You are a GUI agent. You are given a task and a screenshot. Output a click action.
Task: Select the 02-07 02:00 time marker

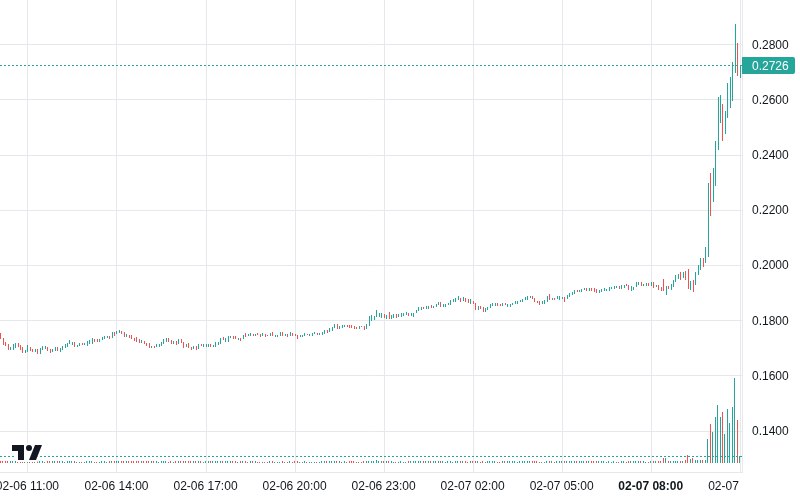point(473,486)
